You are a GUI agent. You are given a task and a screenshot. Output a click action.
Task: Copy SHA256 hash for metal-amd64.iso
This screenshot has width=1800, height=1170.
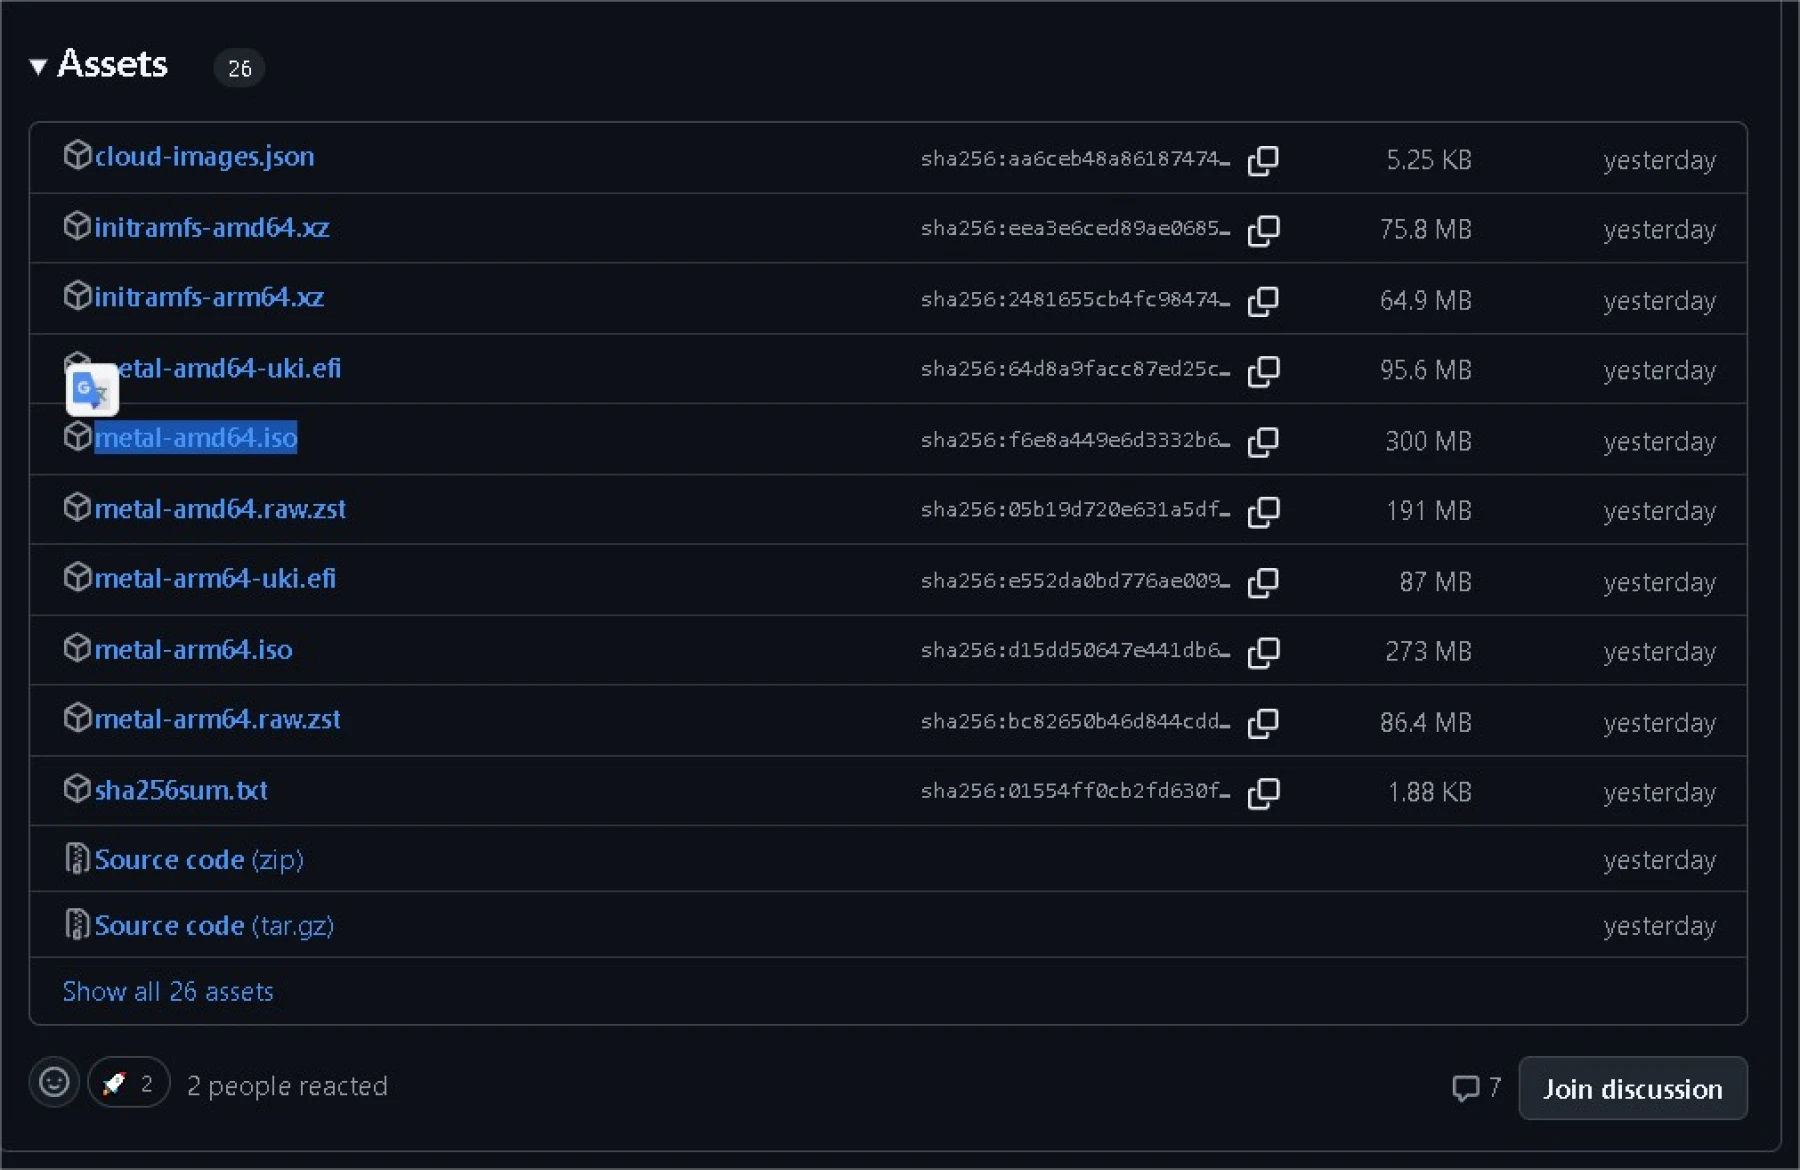click(1263, 441)
